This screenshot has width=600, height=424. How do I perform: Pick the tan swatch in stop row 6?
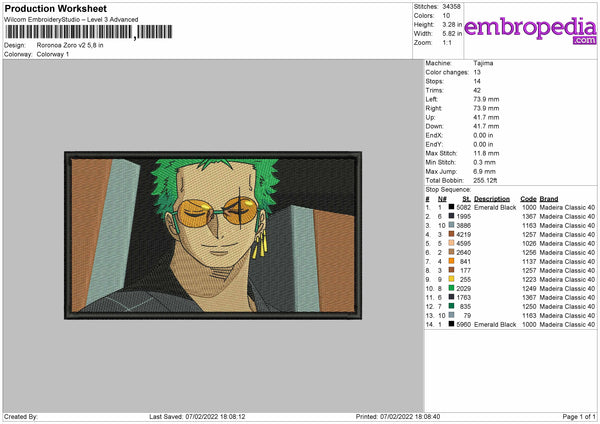(x=452, y=253)
